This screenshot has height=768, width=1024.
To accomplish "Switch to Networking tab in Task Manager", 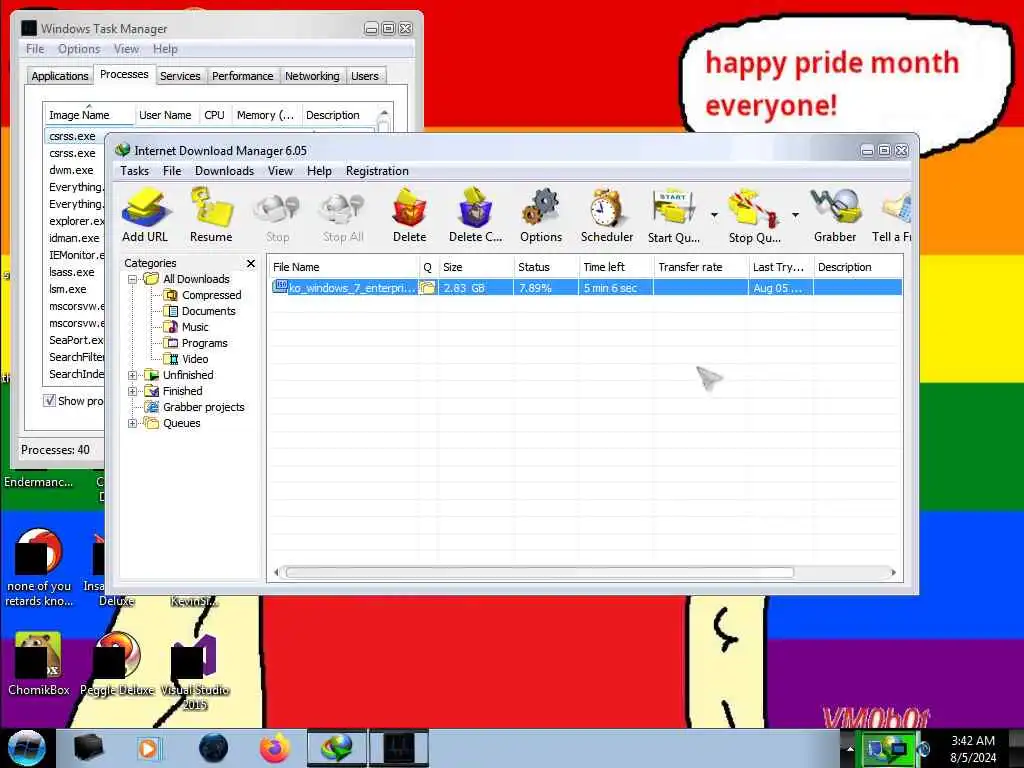I will coord(312,76).
